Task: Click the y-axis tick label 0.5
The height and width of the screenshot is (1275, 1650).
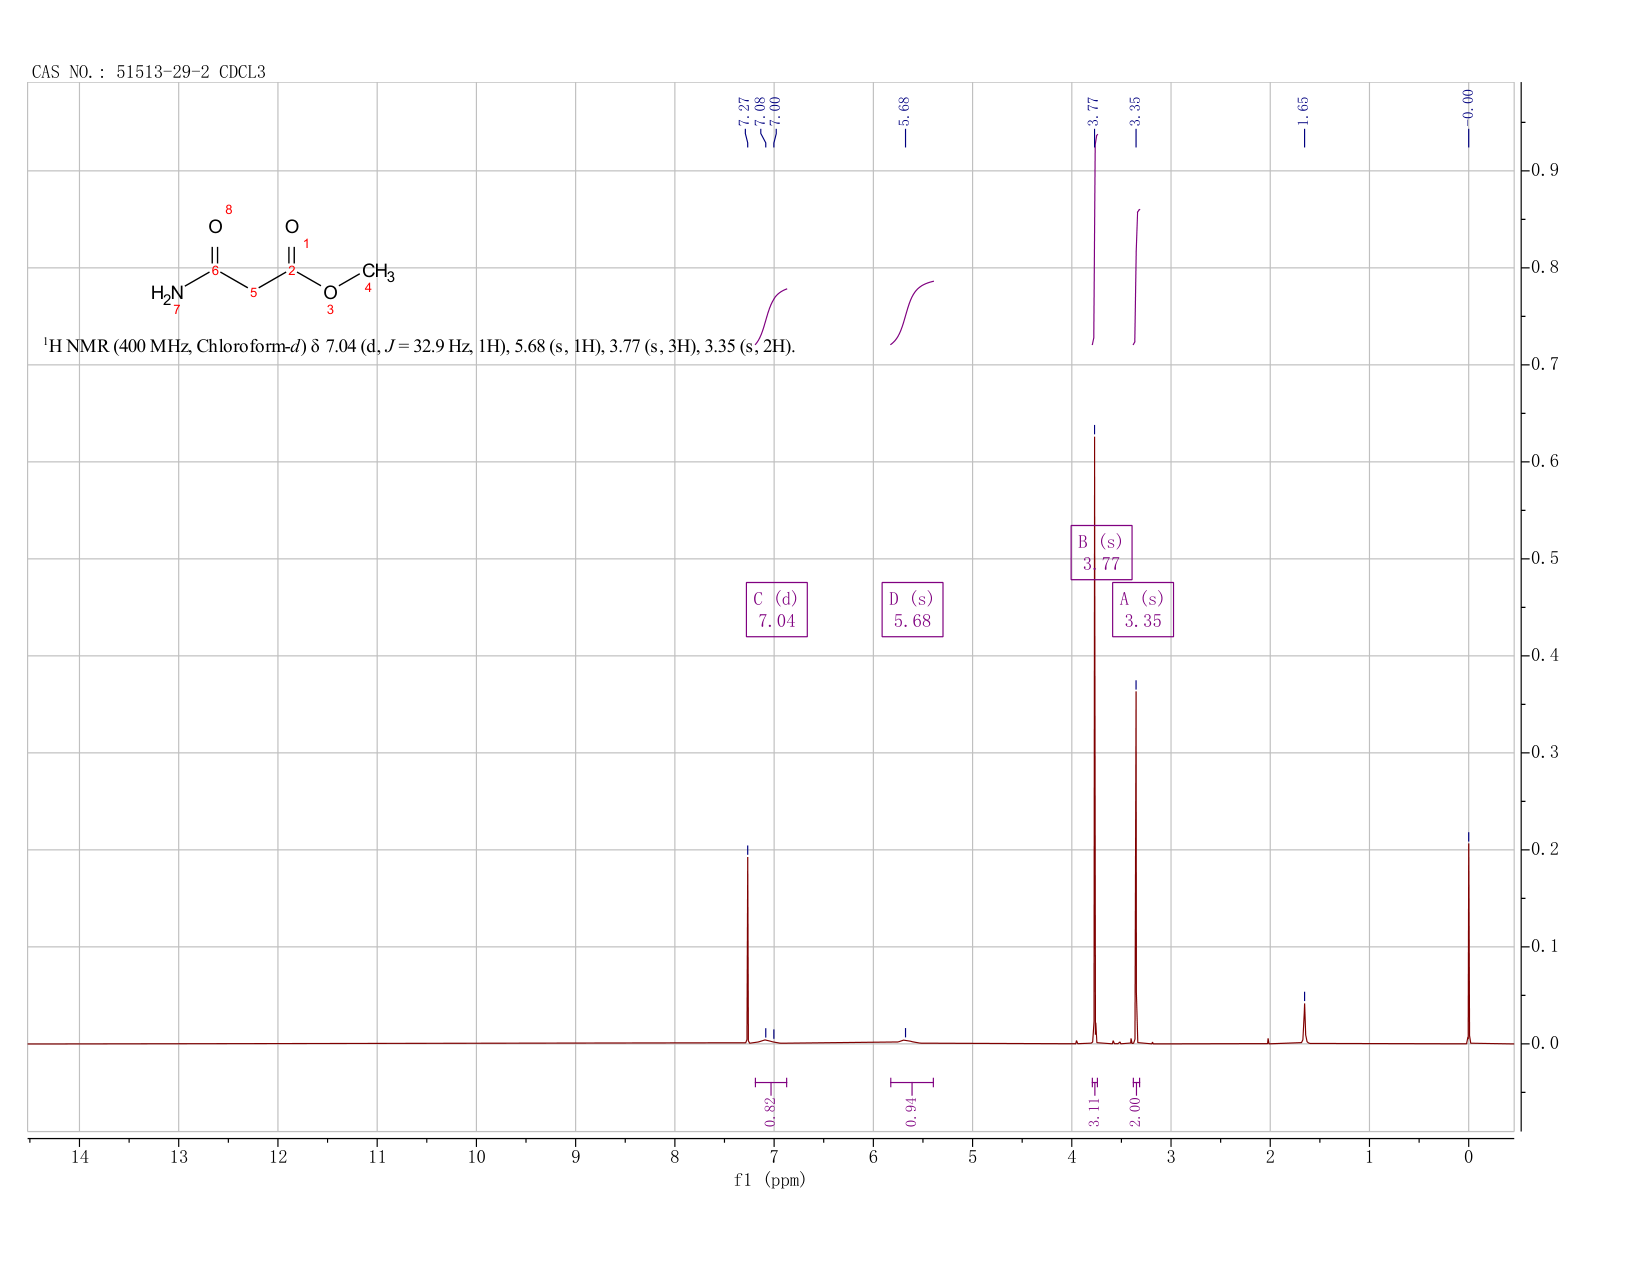Action: (x=1544, y=558)
